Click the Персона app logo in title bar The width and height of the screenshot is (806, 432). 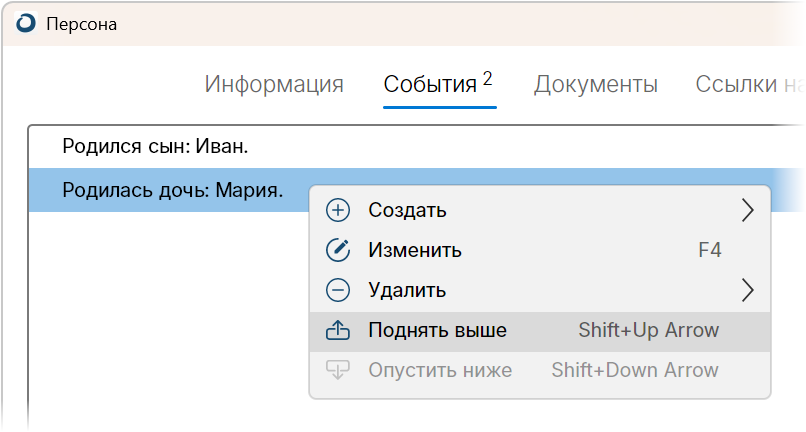(x=26, y=24)
